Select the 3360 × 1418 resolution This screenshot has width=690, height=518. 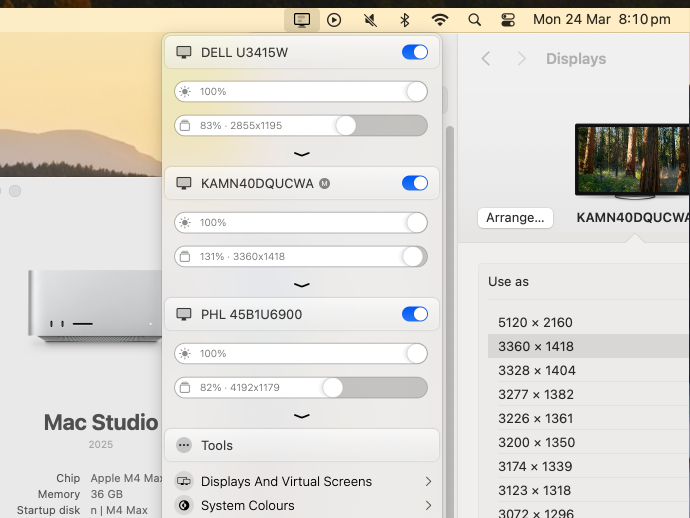pyautogui.click(x=589, y=346)
